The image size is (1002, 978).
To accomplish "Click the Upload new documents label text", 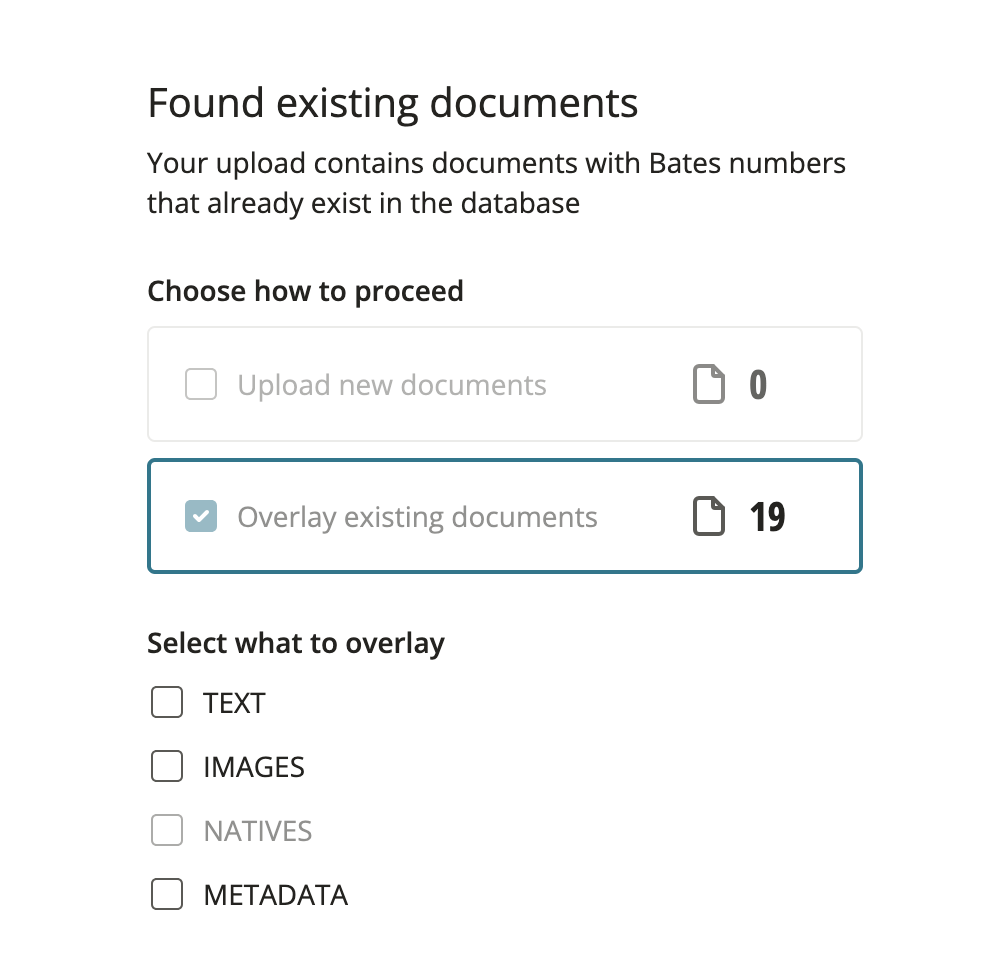I will tap(391, 384).
